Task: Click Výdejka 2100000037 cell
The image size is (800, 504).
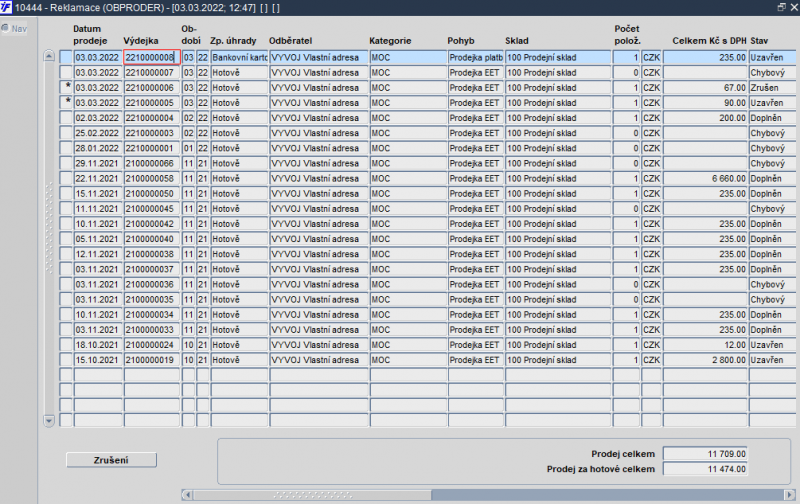Action: point(152,269)
